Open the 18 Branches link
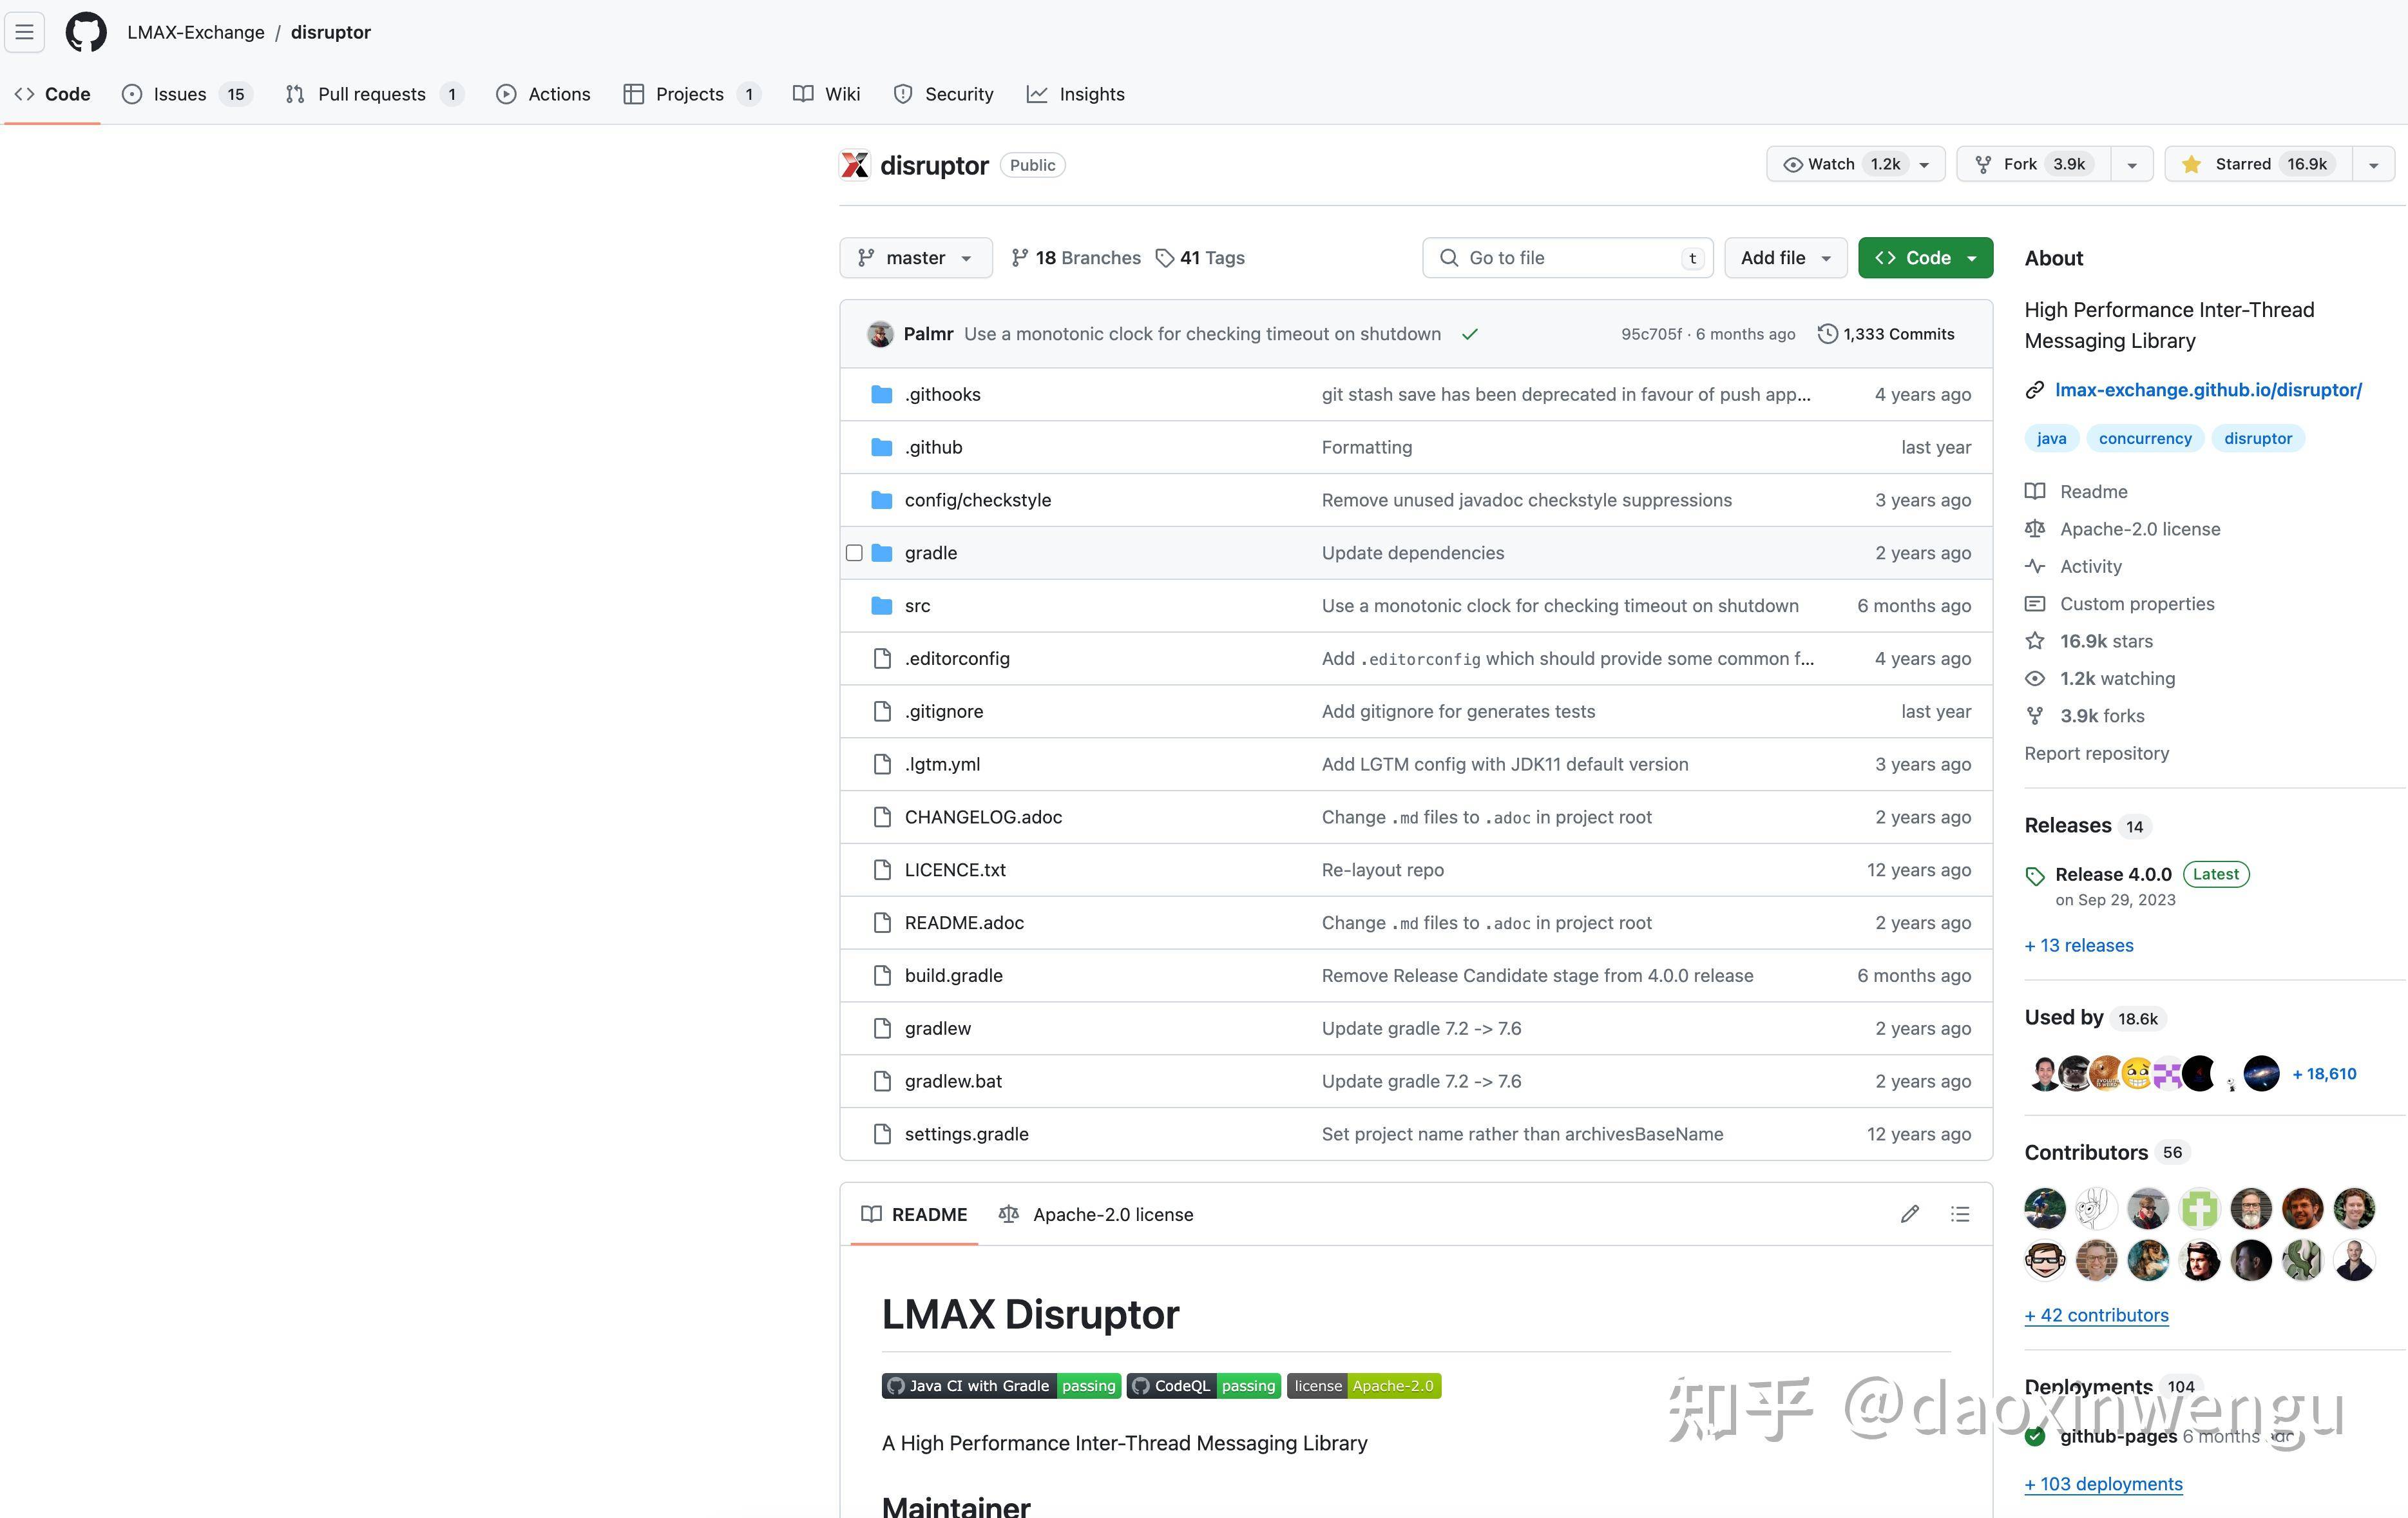The image size is (2408, 1518). click(x=1076, y=258)
